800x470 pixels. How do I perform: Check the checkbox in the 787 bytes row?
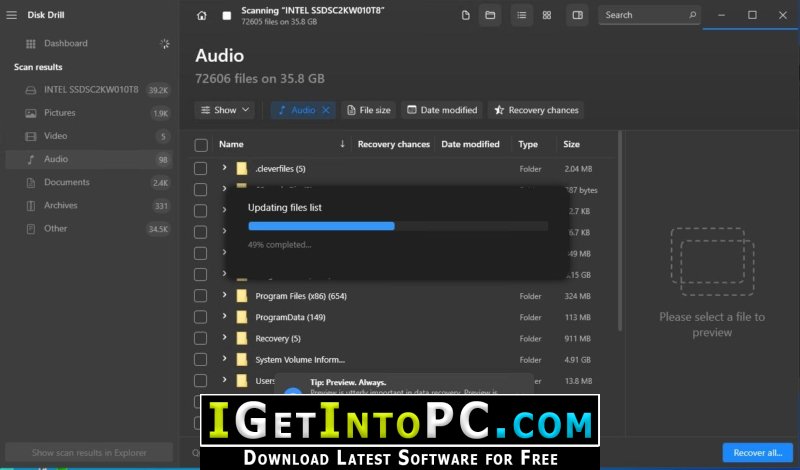point(201,190)
